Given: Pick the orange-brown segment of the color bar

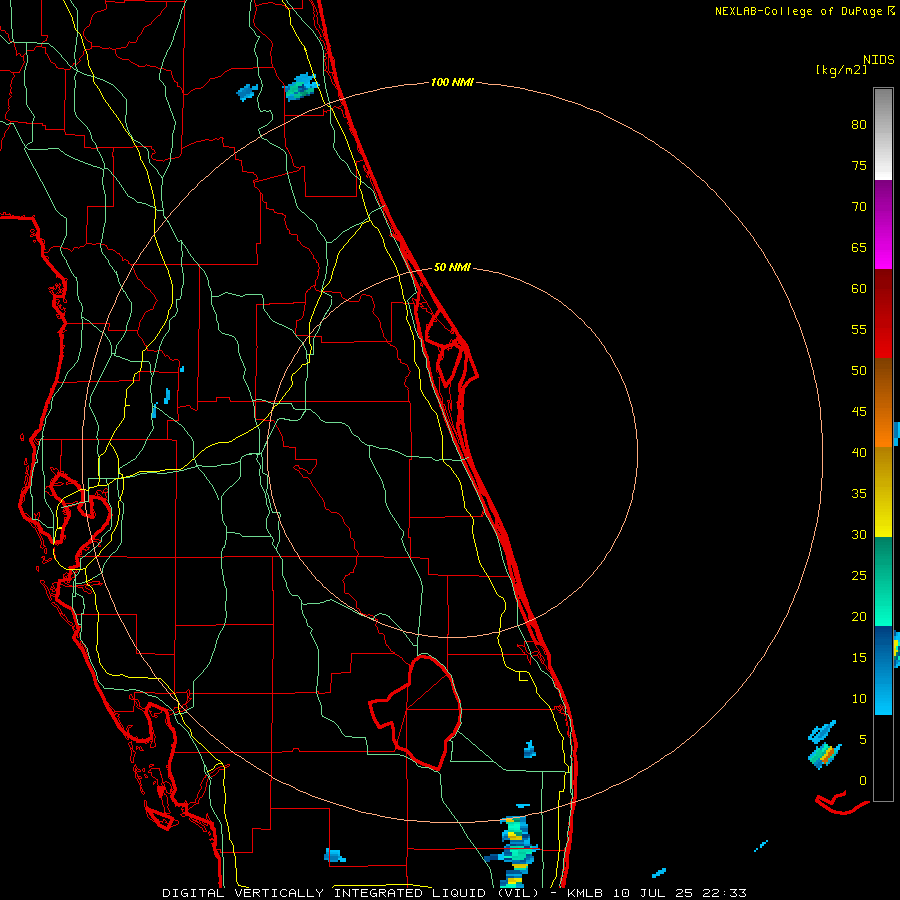Looking at the screenshot, I should (x=883, y=403).
